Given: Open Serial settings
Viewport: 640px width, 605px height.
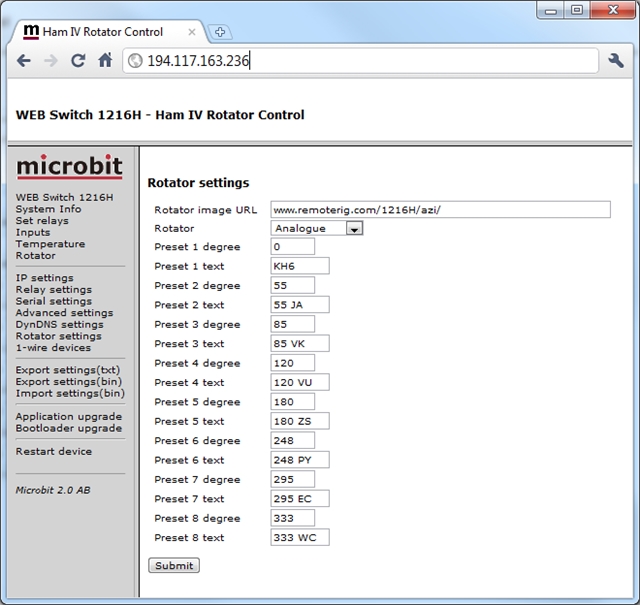Looking at the screenshot, I should point(54,301).
